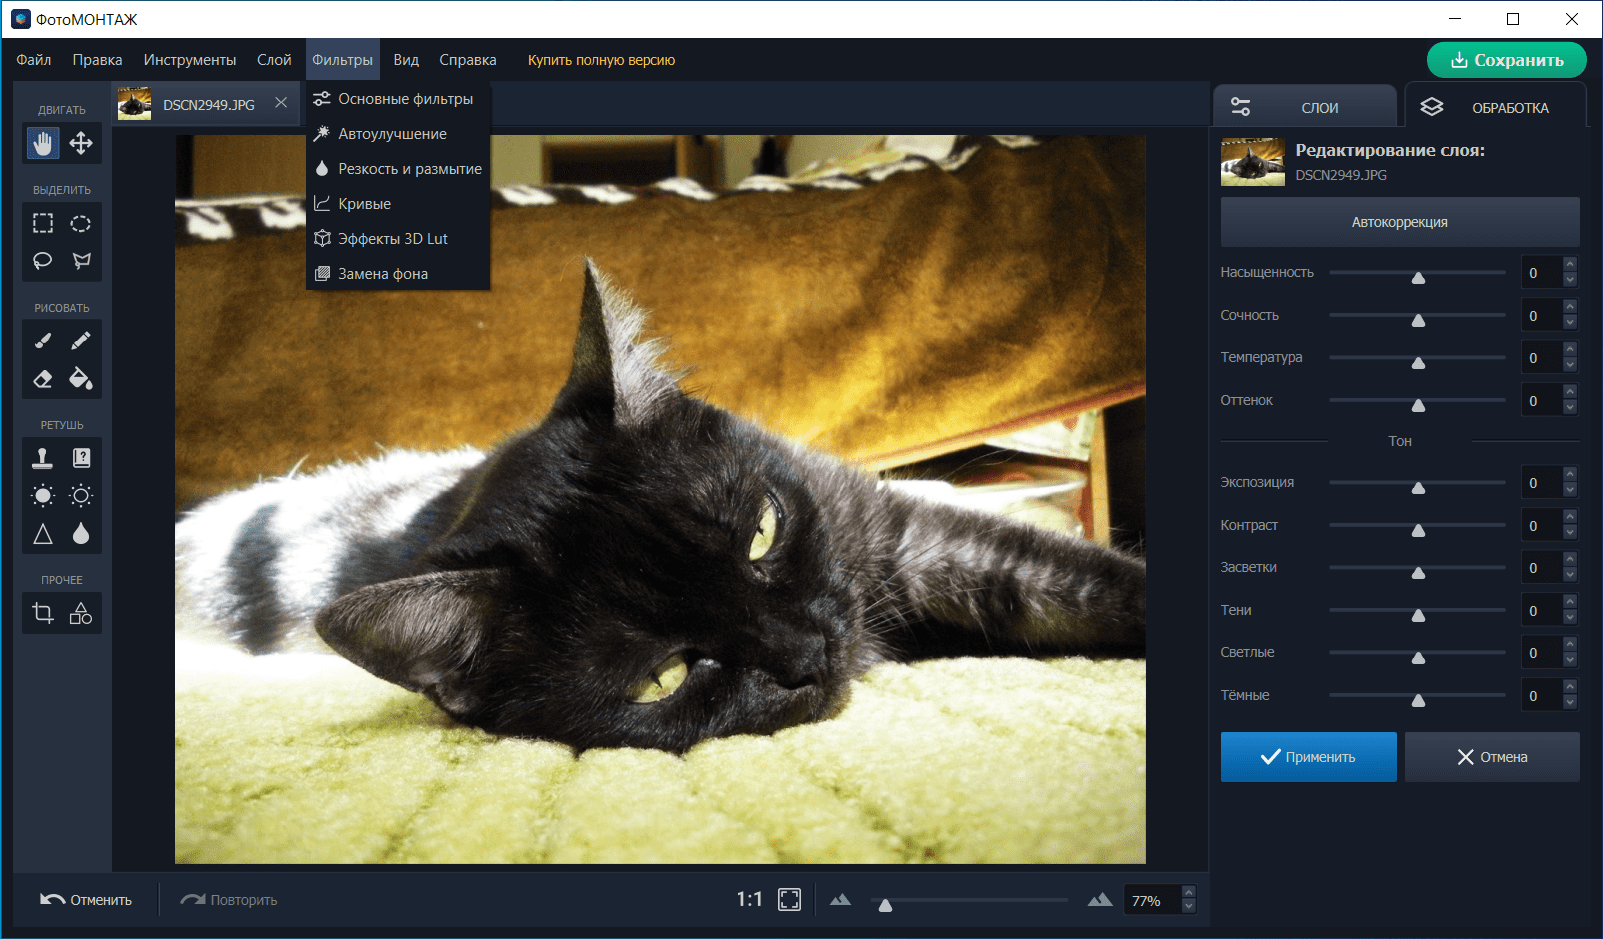This screenshot has width=1603, height=939.
Task: Fit image to screen icon
Action: [790, 900]
